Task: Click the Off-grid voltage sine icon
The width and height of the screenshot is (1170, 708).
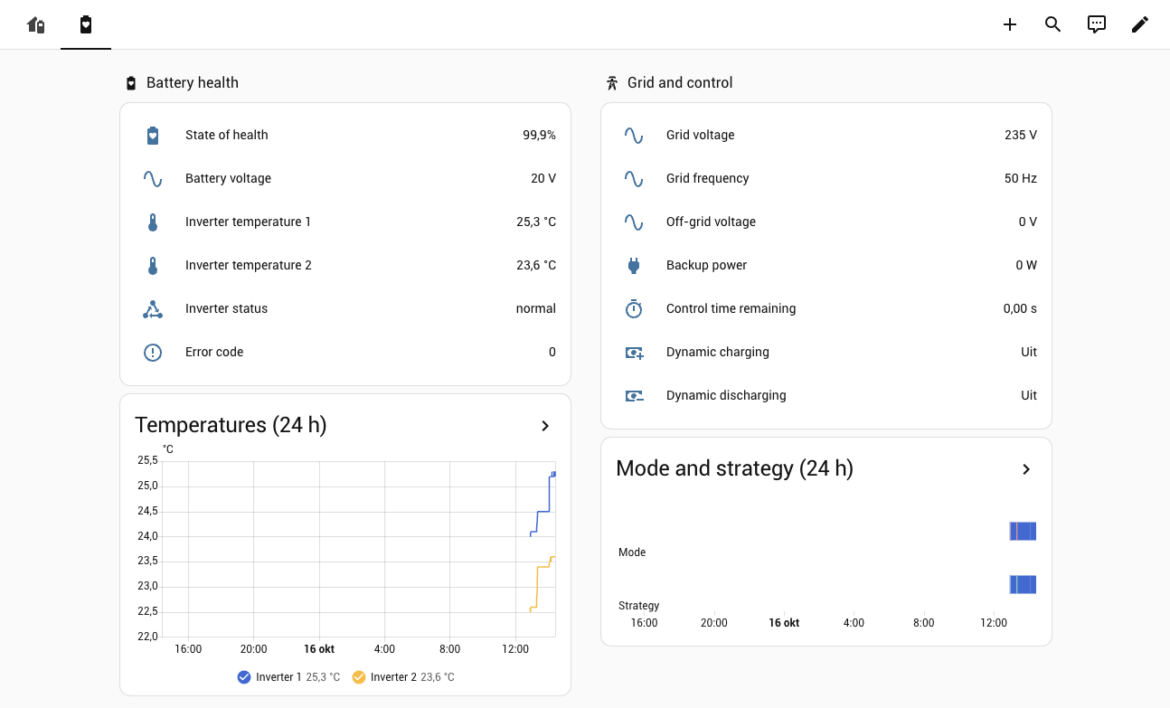Action: click(634, 222)
